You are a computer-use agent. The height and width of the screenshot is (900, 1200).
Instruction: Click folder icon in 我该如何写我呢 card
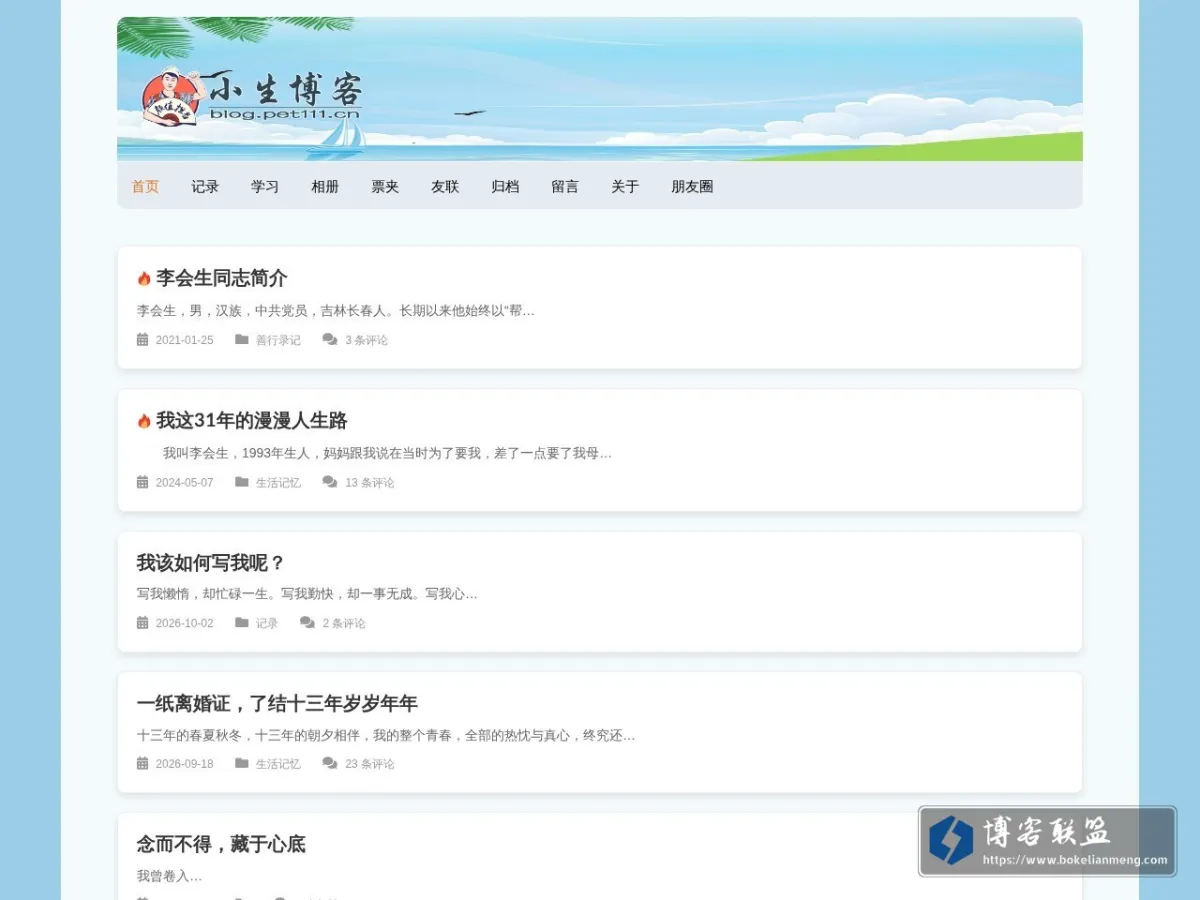(x=242, y=622)
